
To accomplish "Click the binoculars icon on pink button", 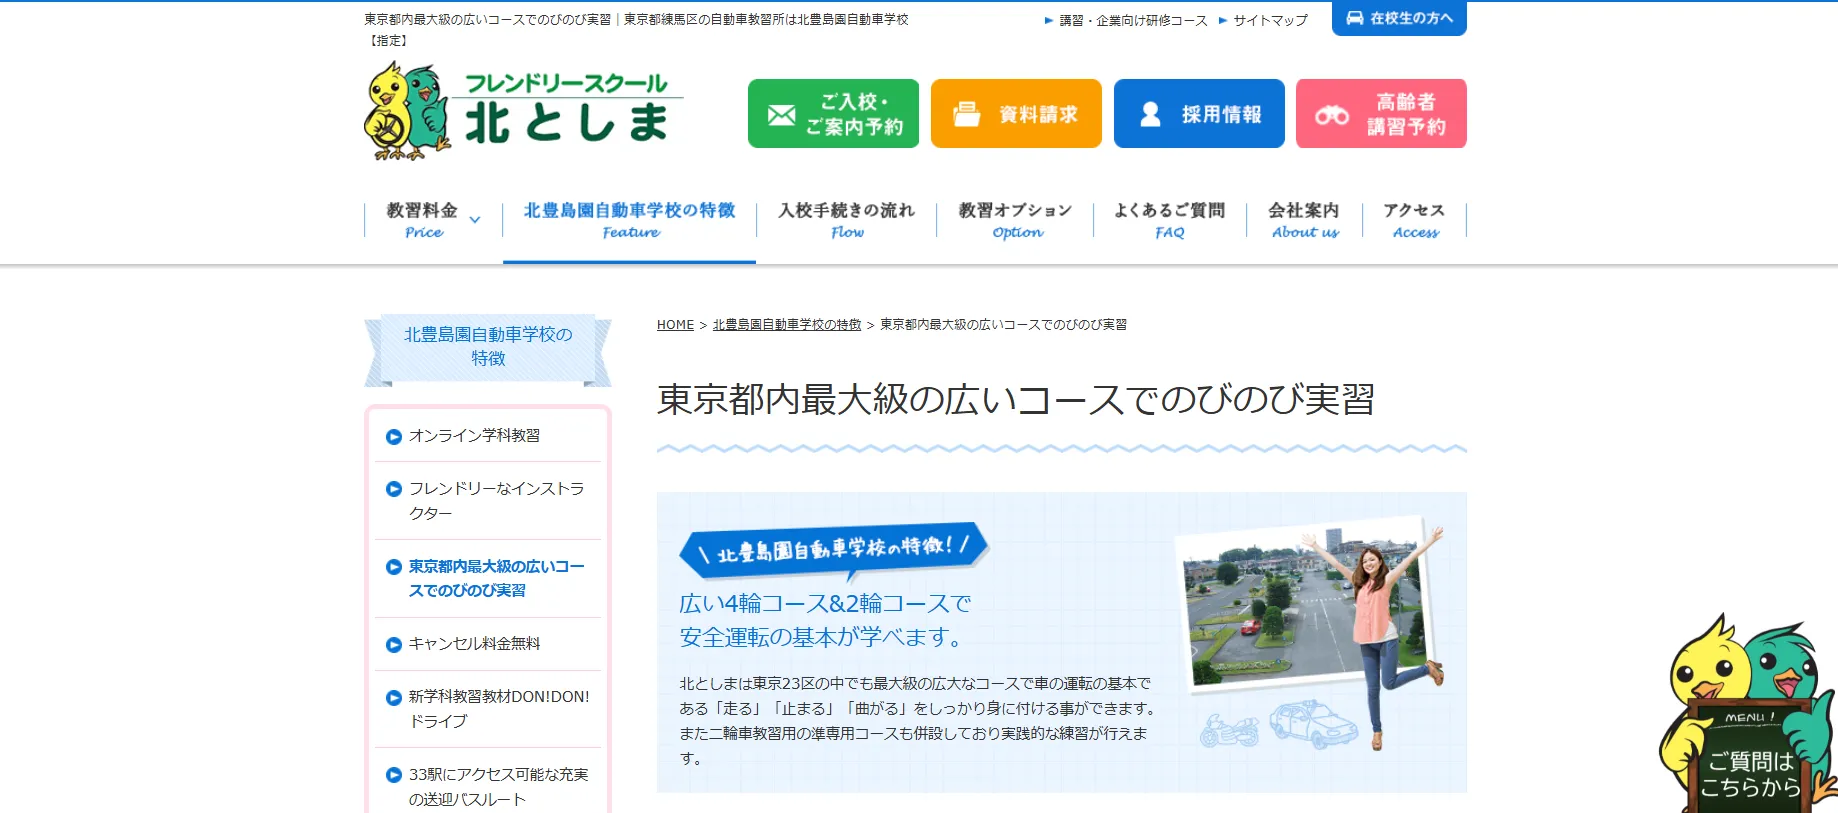I will (x=1331, y=115).
